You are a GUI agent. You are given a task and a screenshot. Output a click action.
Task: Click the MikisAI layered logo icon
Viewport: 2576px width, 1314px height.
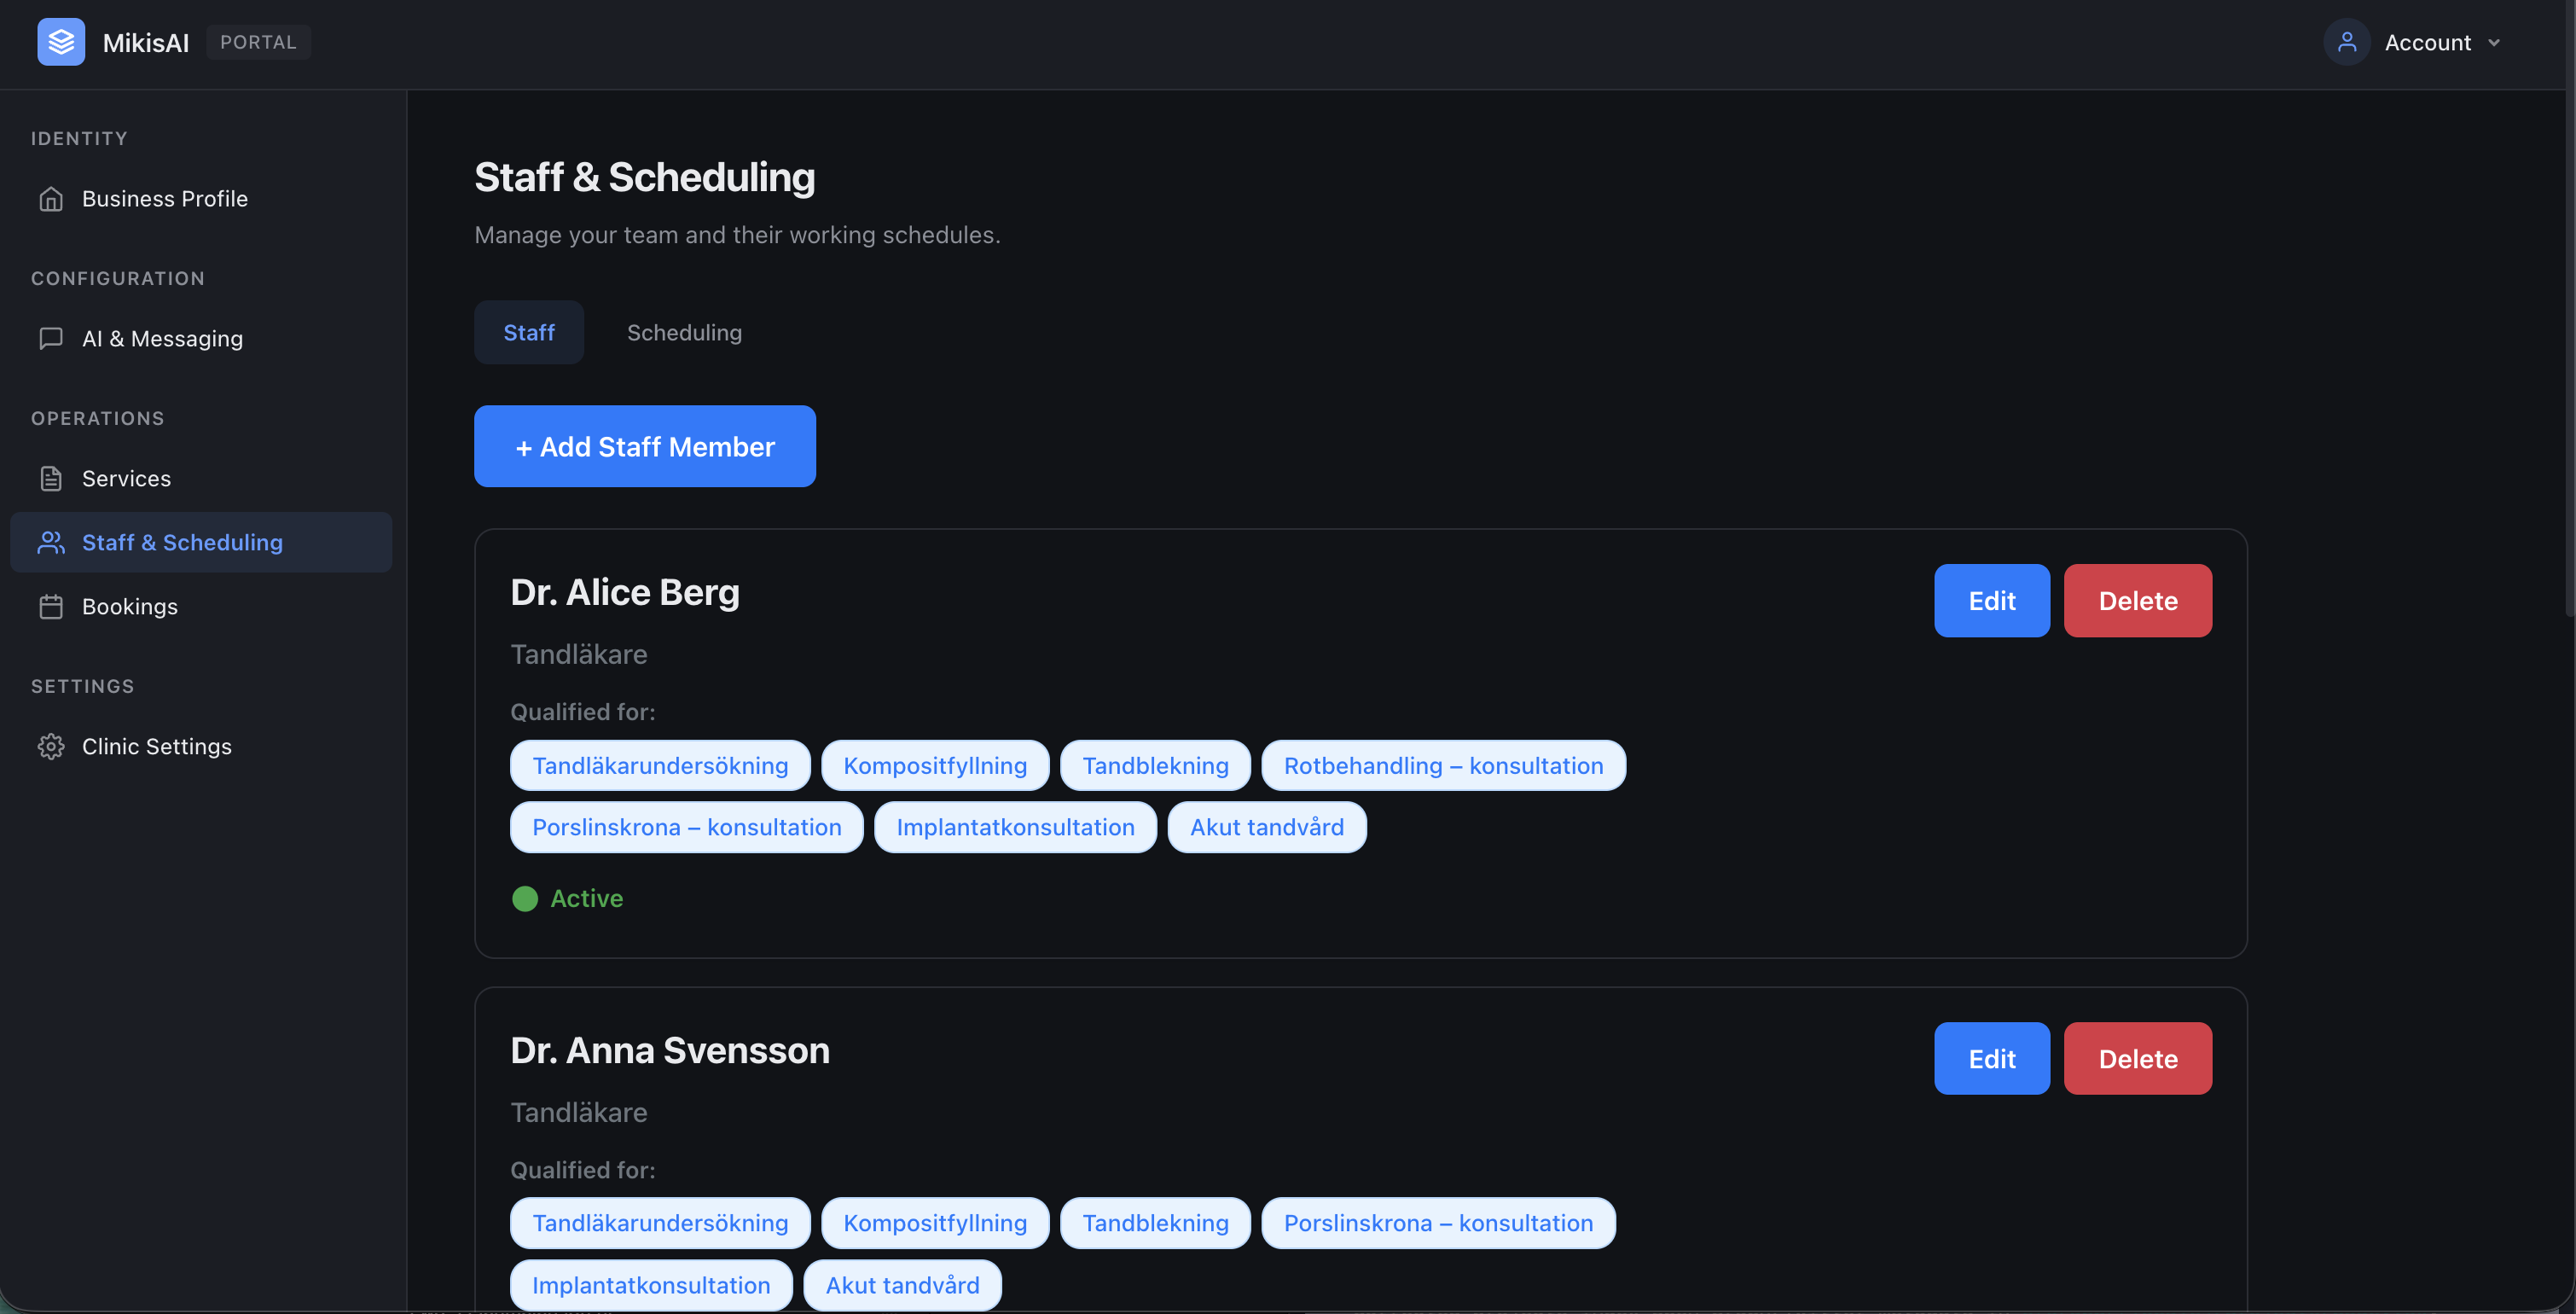point(61,42)
